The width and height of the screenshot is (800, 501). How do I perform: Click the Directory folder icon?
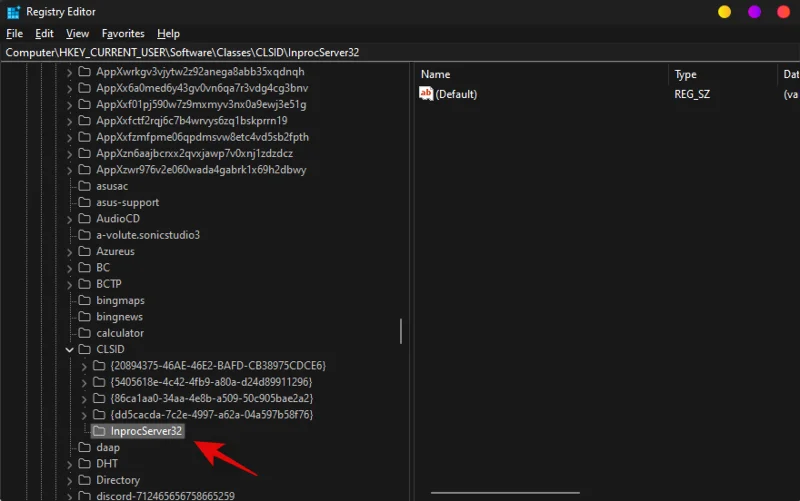pos(84,480)
